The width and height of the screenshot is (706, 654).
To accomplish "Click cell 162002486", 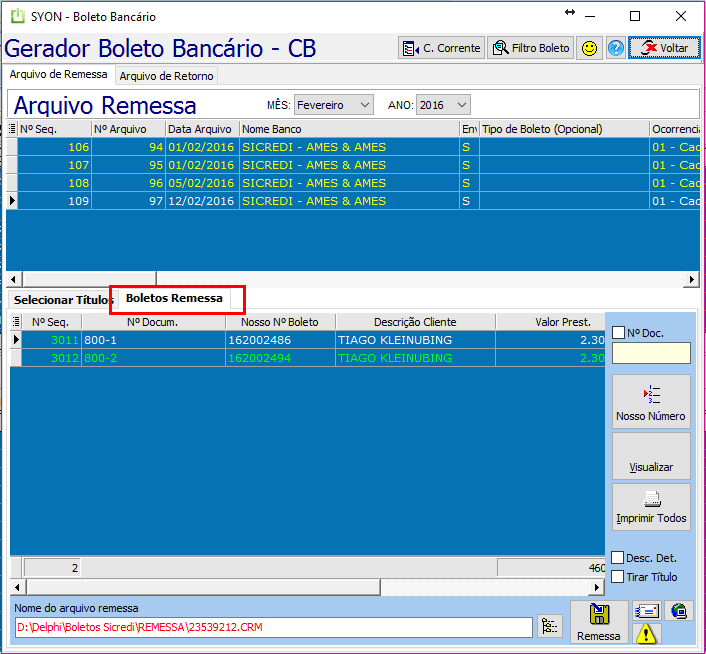I will (280, 340).
